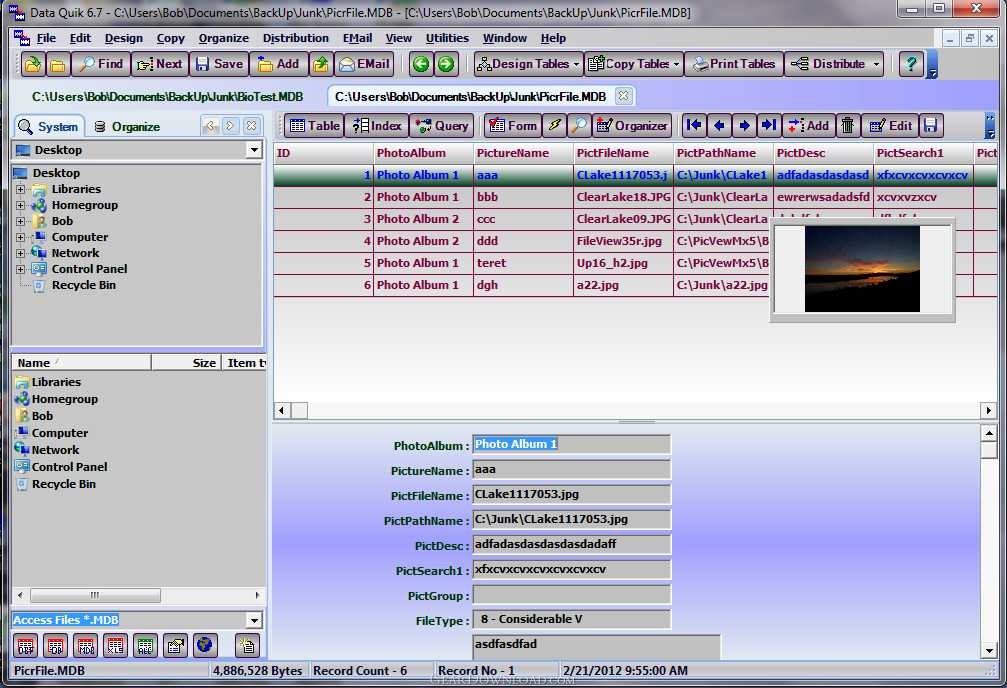Switch to the Organize panel tab
This screenshot has width=1007, height=688.
127,127
